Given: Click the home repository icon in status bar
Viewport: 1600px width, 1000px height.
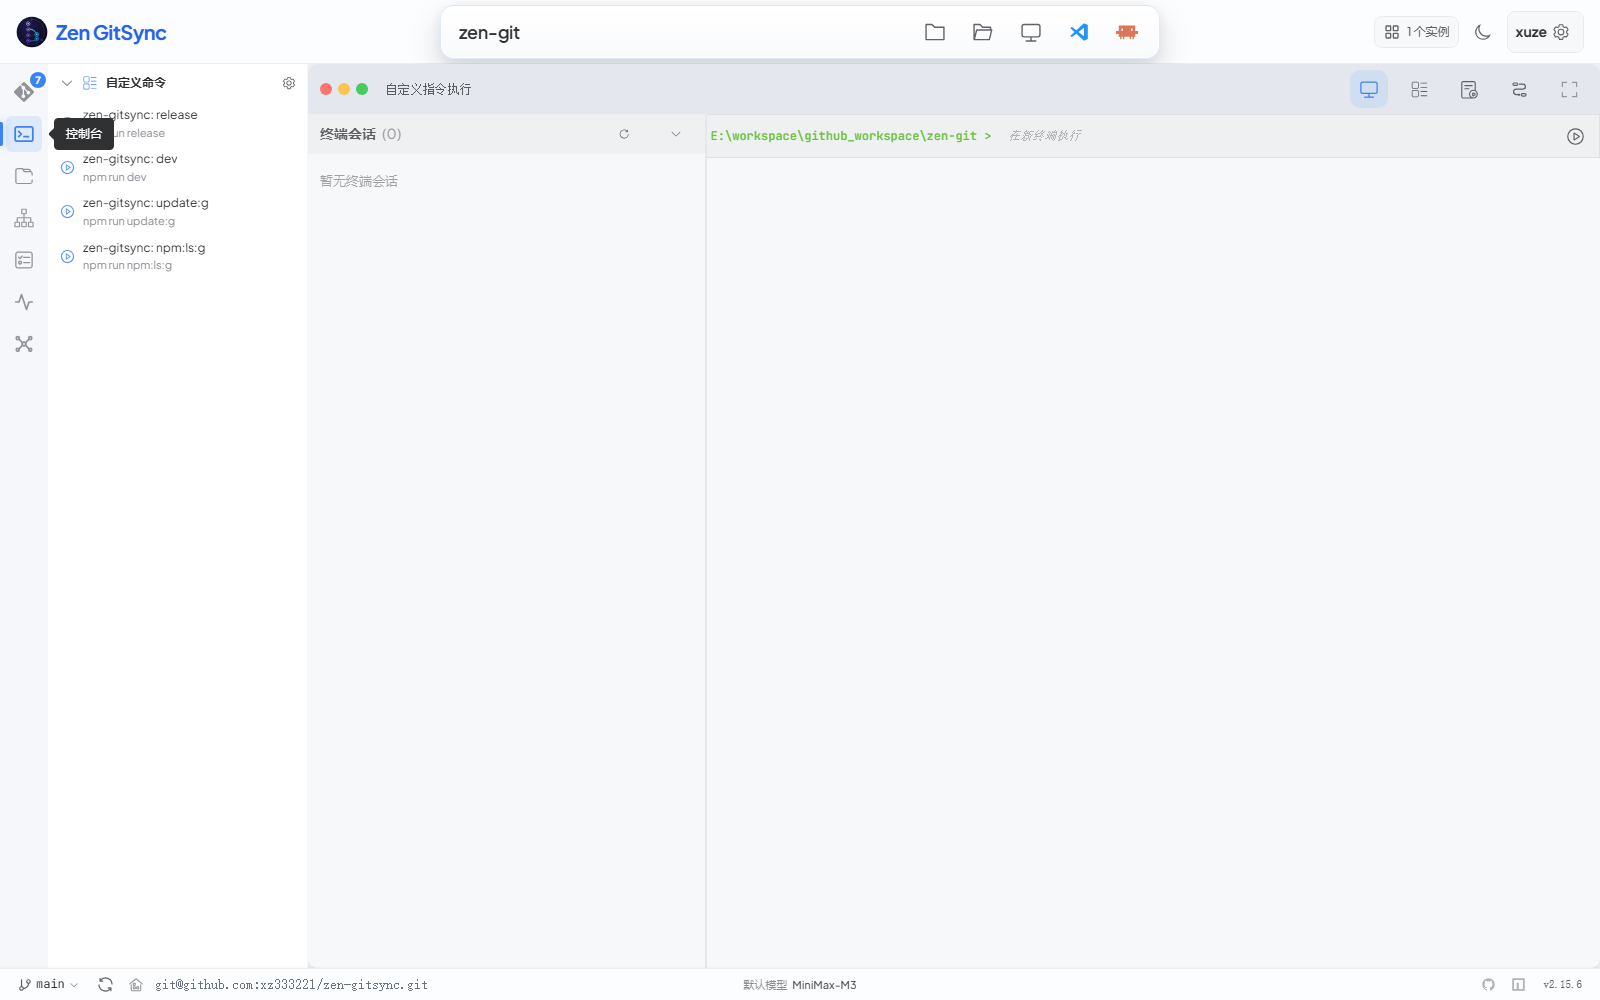Looking at the screenshot, I should click(136, 985).
